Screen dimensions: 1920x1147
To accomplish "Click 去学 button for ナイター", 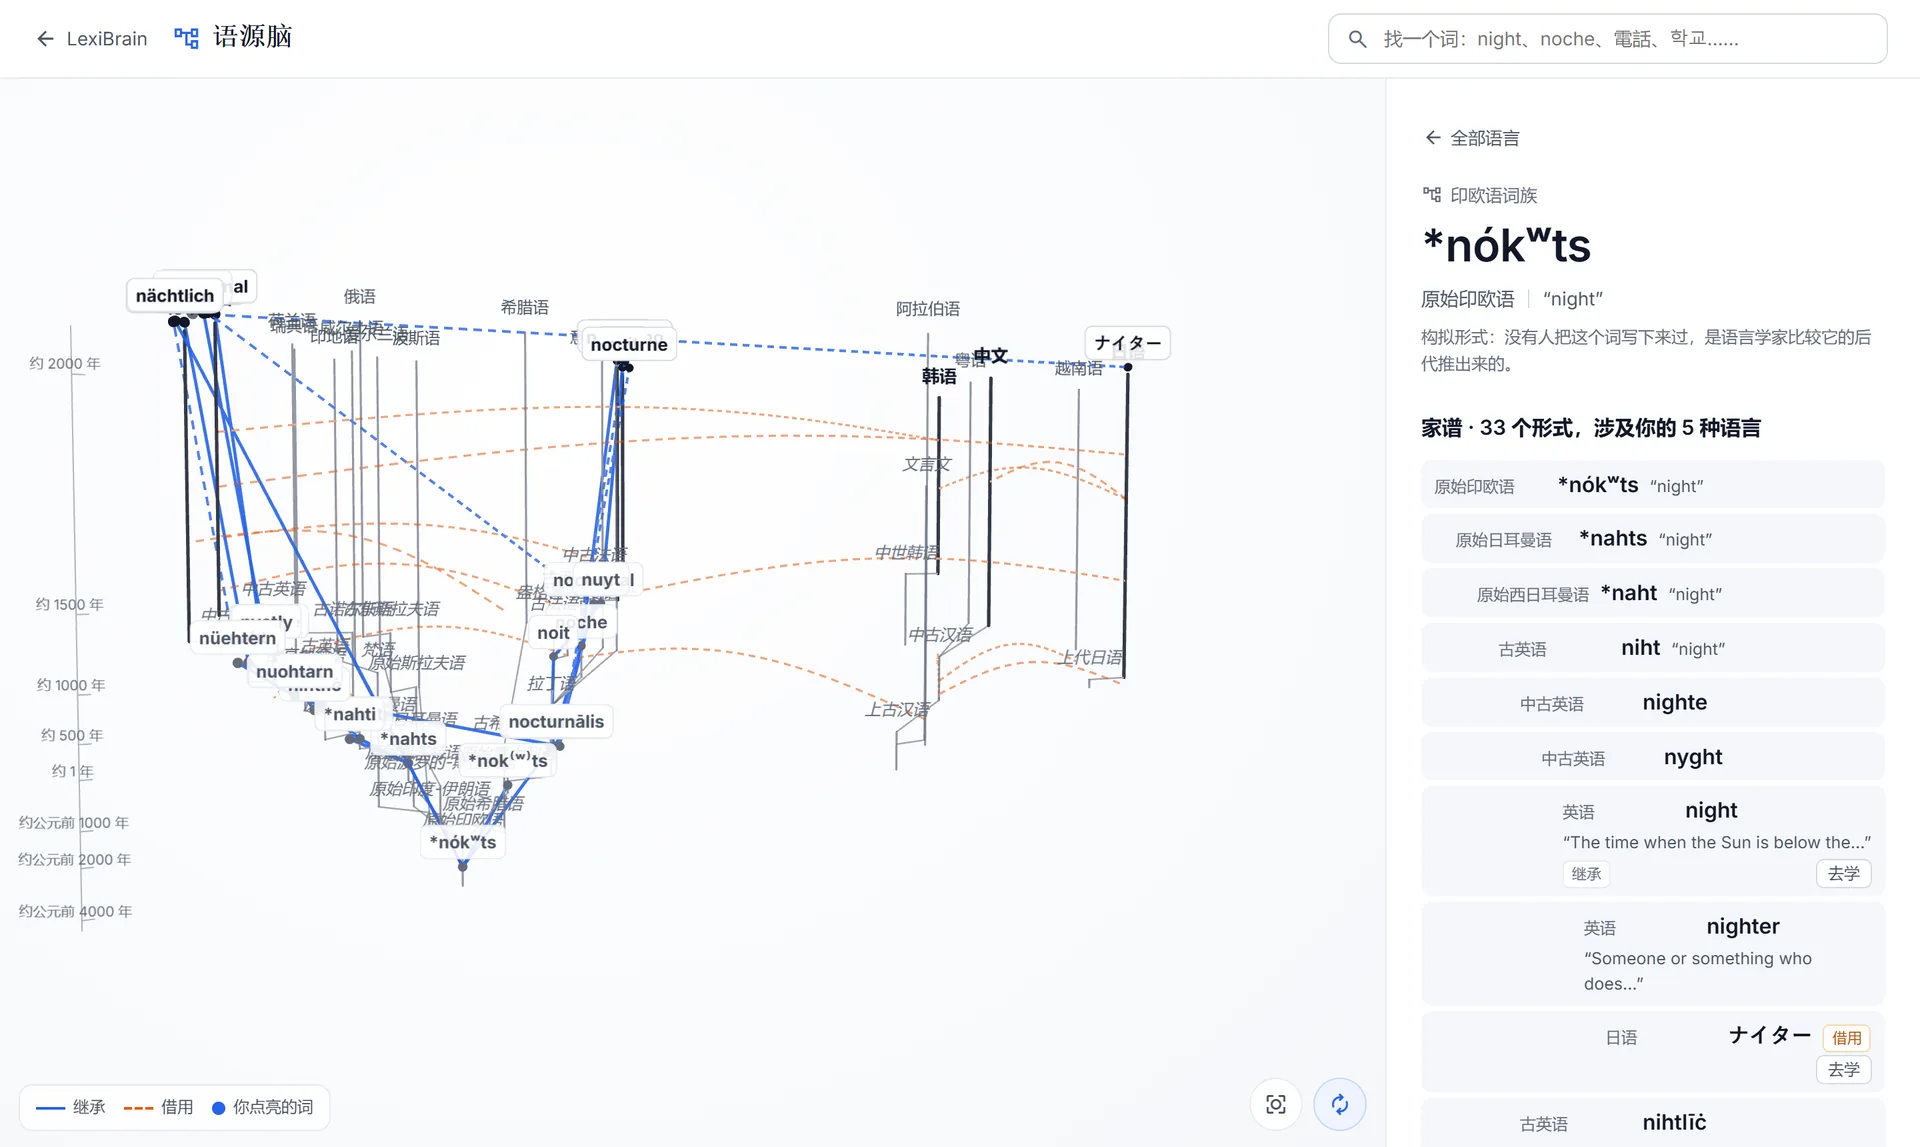I will [1843, 1069].
